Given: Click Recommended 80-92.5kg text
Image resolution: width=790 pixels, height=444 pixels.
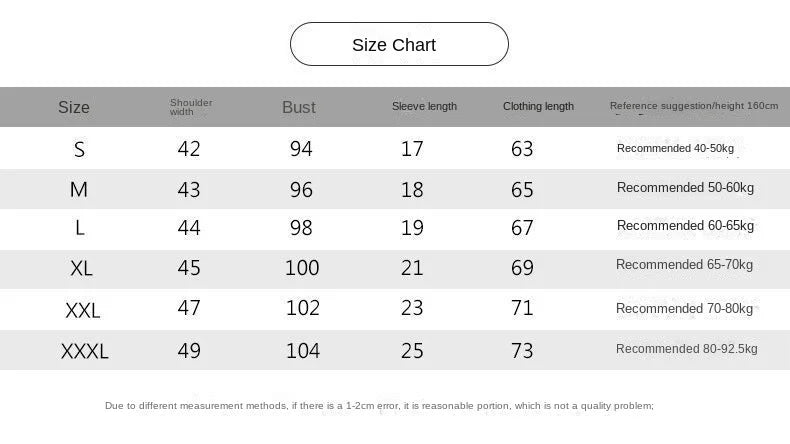Looking at the screenshot, I should tap(686, 349).
